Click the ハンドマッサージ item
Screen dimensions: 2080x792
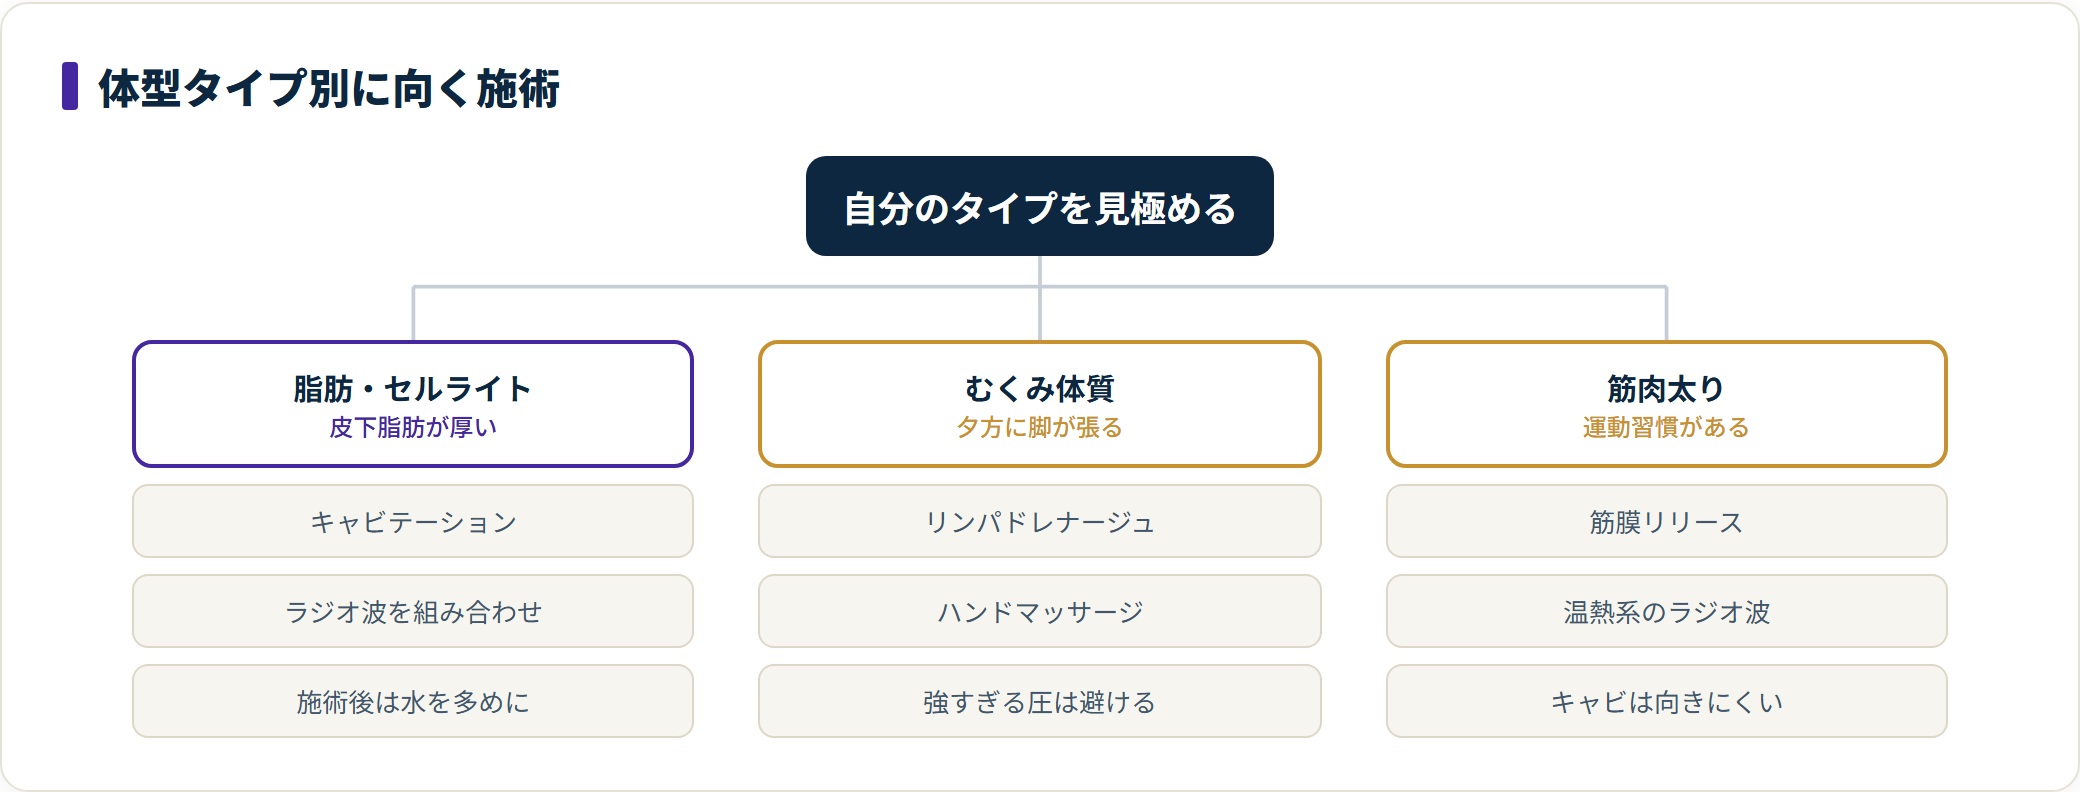(1040, 611)
